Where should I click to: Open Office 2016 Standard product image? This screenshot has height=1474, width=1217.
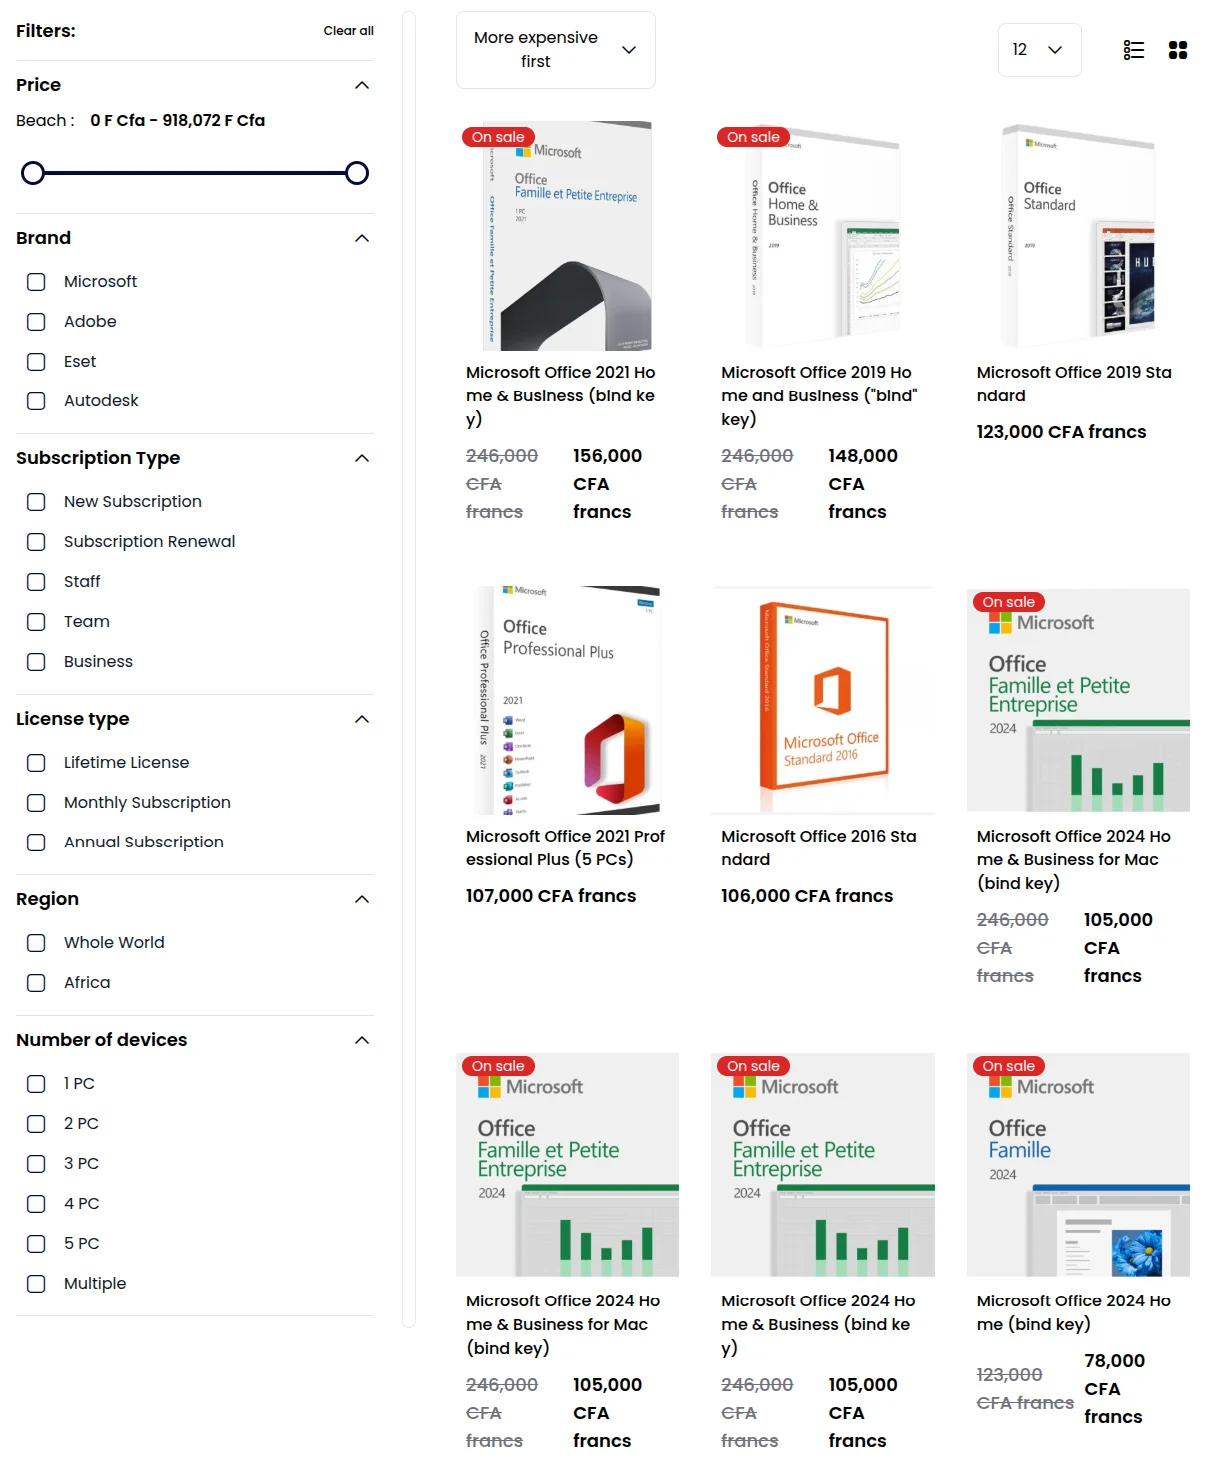(x=822, y=700)
